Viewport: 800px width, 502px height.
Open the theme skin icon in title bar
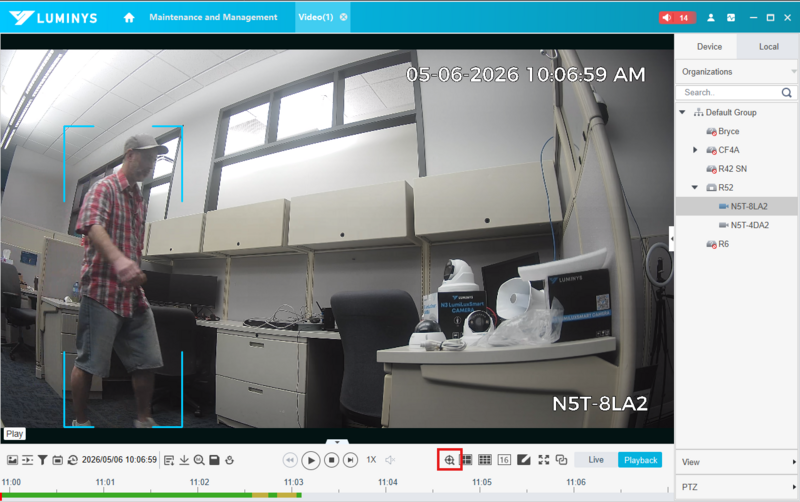coord(731,17)
